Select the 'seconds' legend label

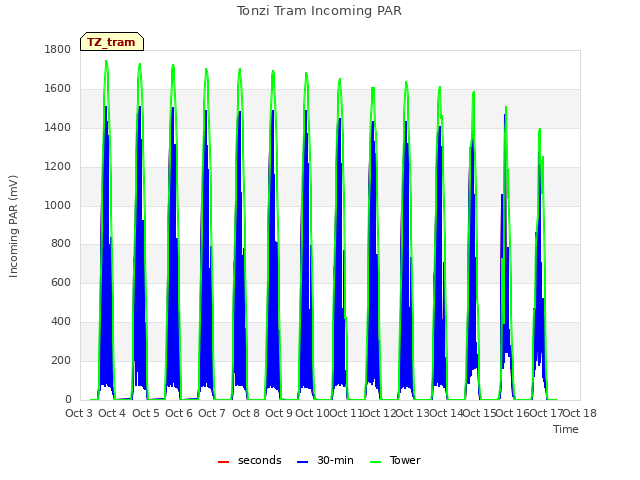click(x=260, y=460)
